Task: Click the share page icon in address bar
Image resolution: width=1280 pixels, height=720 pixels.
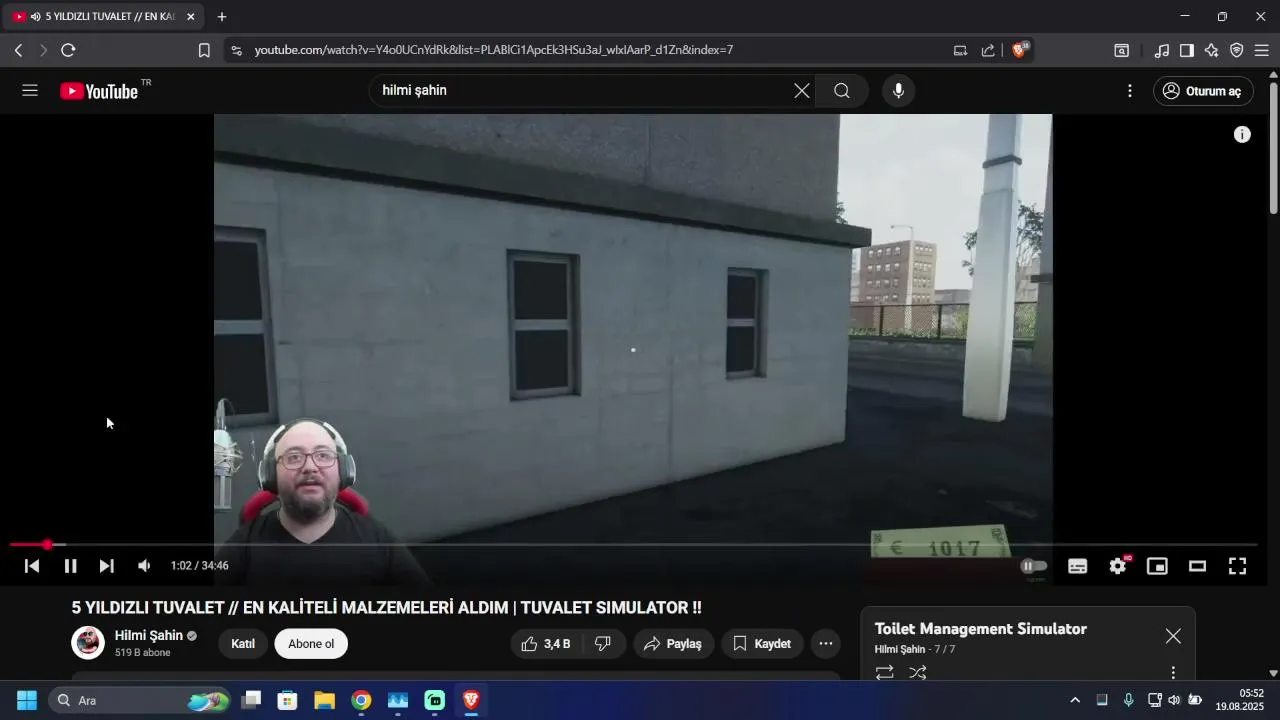Action: point(988,50)
